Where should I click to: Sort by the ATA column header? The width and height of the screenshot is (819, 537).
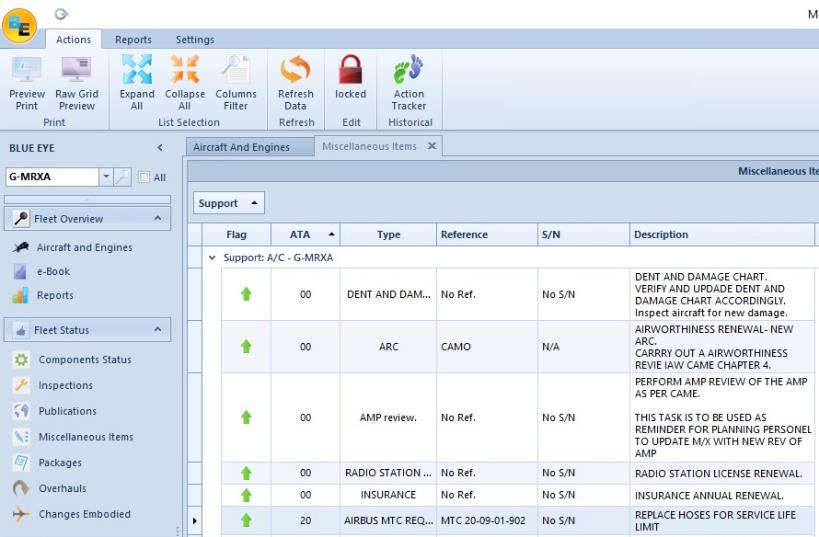(300, 235)
